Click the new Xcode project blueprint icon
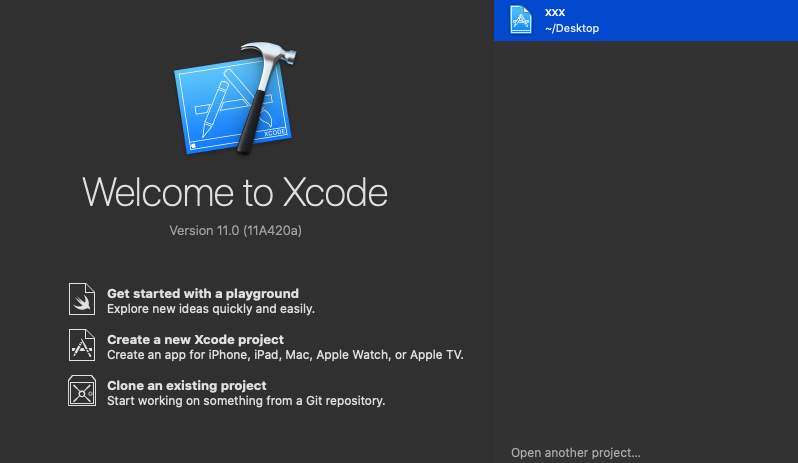Image resolution: width=798 pixels, height=463 pixels. pyautogui.click(x=82, y=345)
